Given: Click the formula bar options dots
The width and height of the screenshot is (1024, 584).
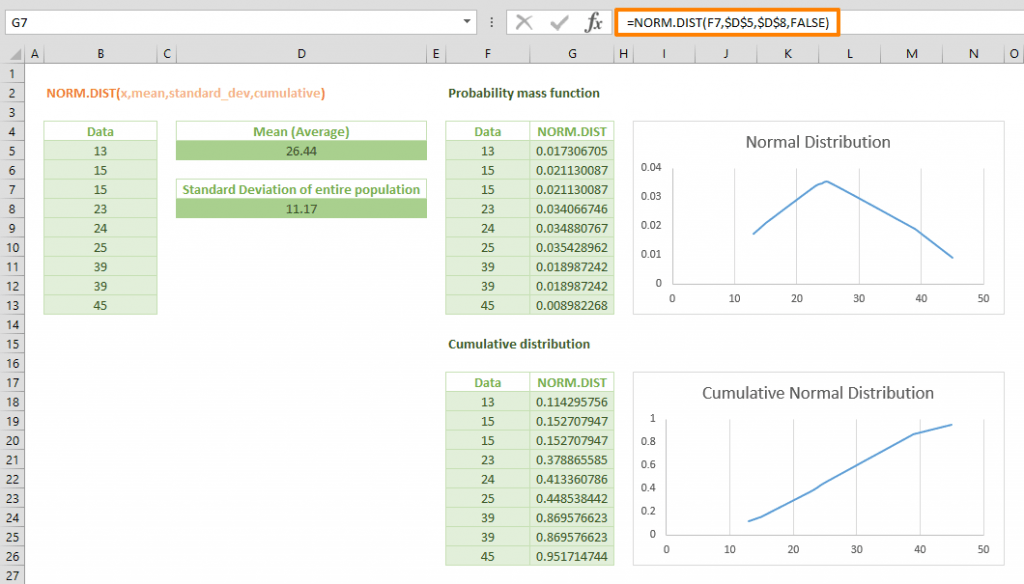Looking at the screenshot, I should [492, 23].
